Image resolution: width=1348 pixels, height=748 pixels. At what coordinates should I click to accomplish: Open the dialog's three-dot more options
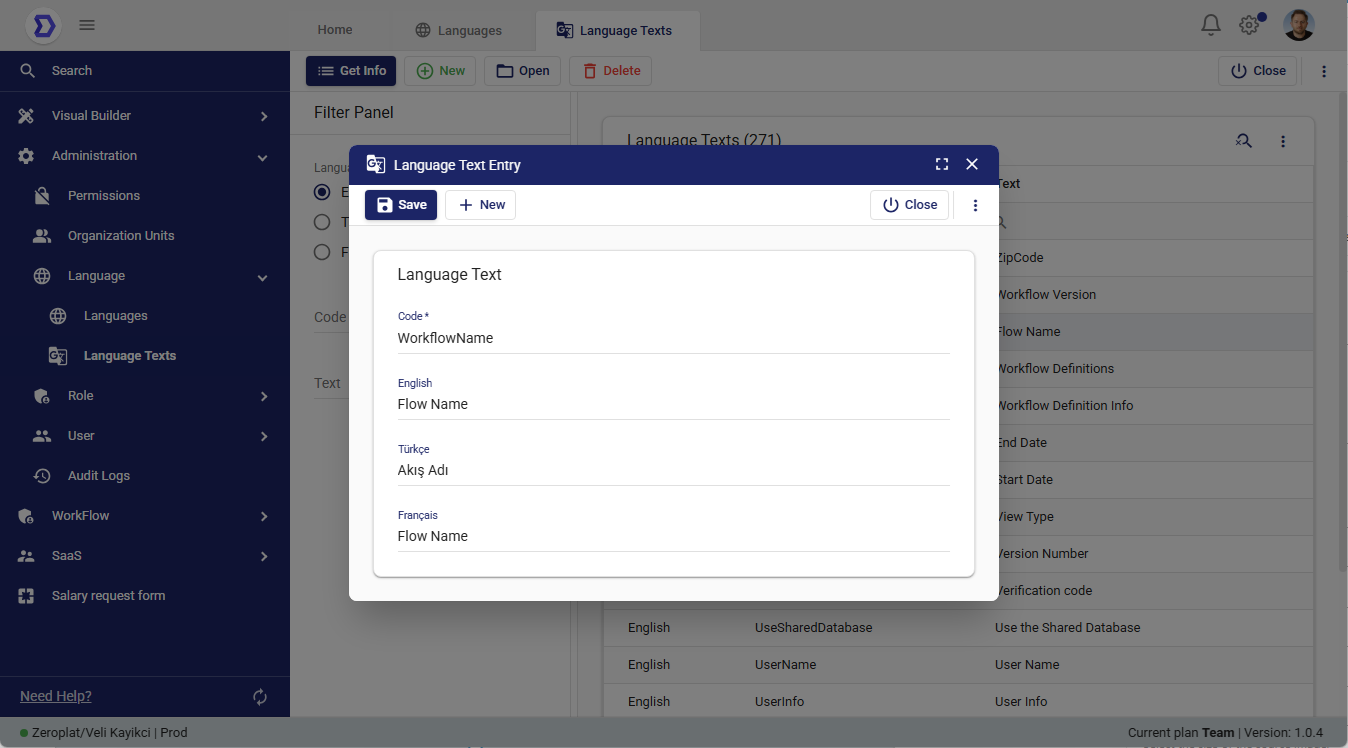tap(976, 205)
